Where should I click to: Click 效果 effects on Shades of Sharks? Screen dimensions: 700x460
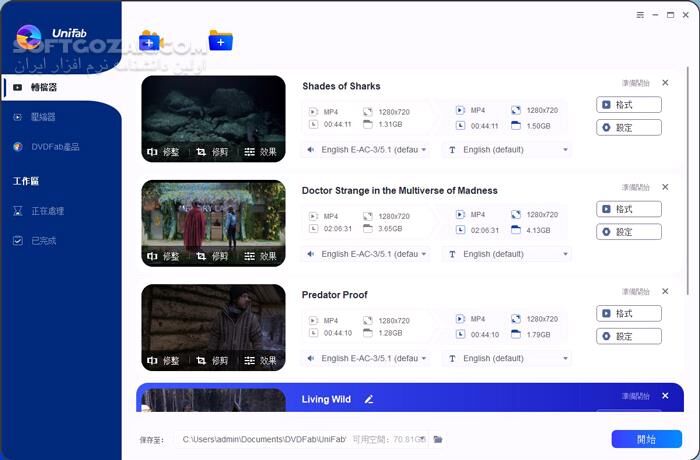click(x=260, y=152)
